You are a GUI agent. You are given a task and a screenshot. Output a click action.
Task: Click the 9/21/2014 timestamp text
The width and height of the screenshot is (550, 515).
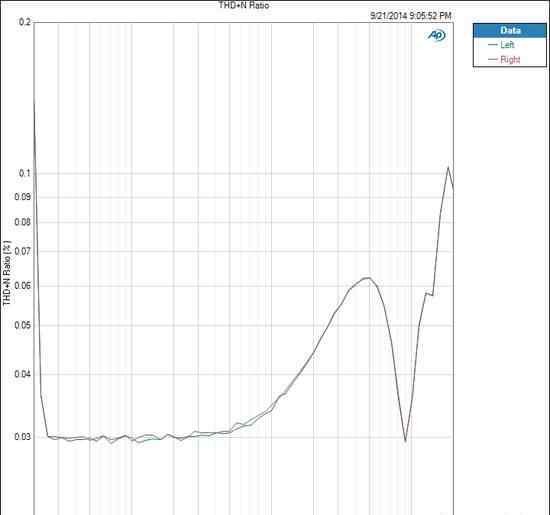coord(410,16)
